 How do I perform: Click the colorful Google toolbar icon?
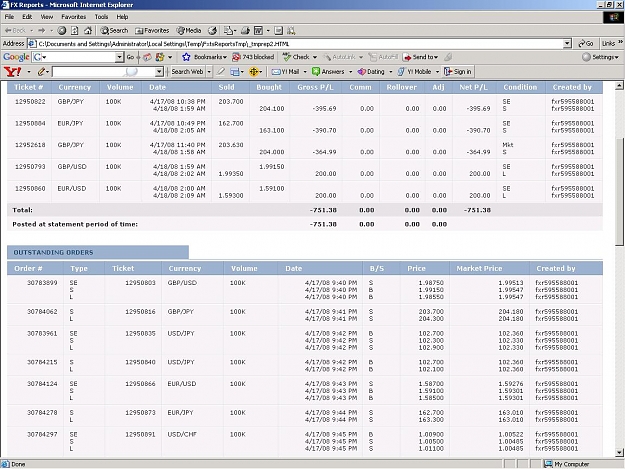coord(160,57)
